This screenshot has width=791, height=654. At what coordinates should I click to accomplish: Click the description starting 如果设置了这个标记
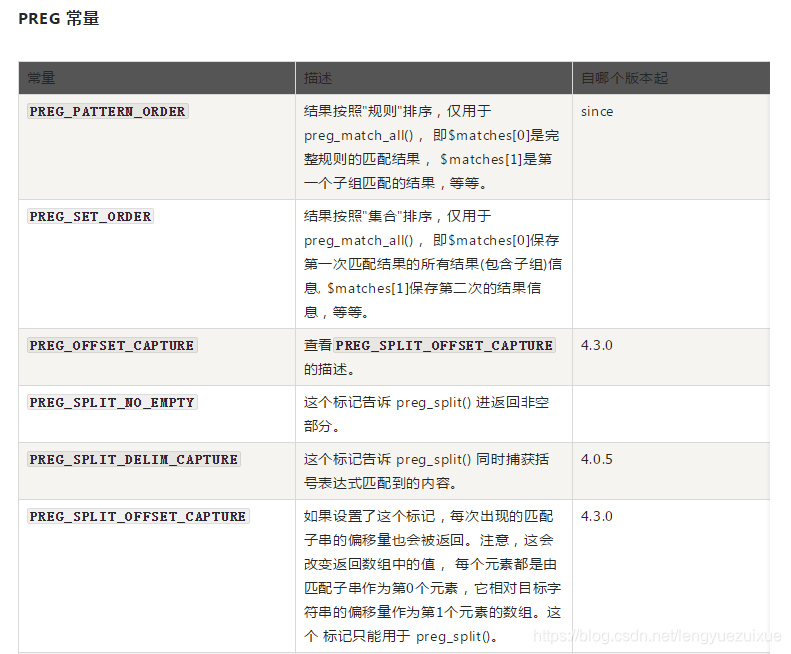[432, 576]
